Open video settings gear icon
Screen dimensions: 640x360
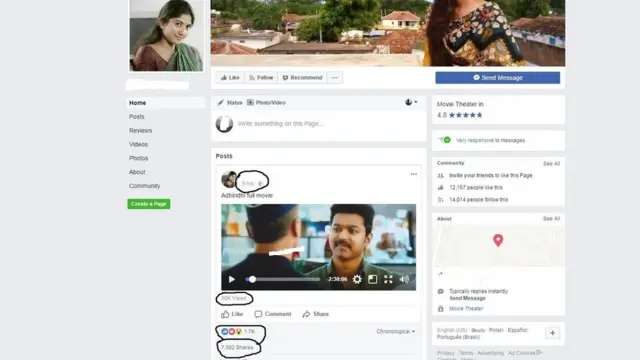coord(357,279)
